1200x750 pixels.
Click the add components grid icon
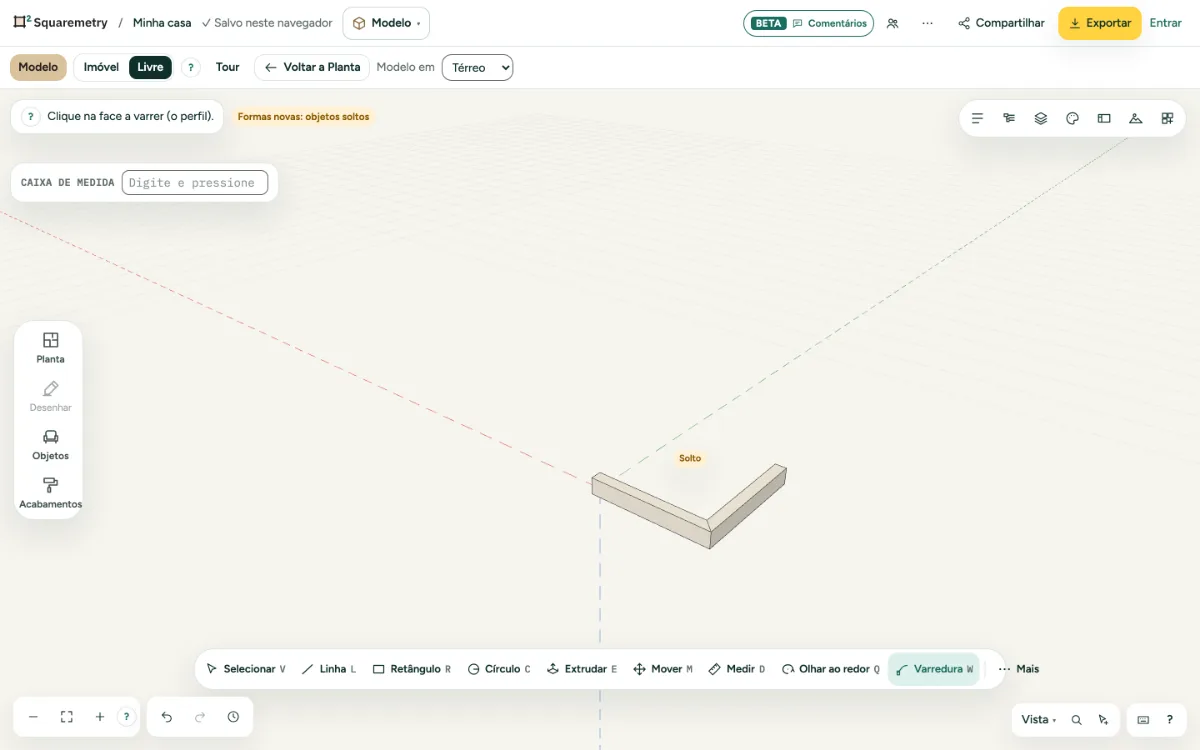point(1167,118)
